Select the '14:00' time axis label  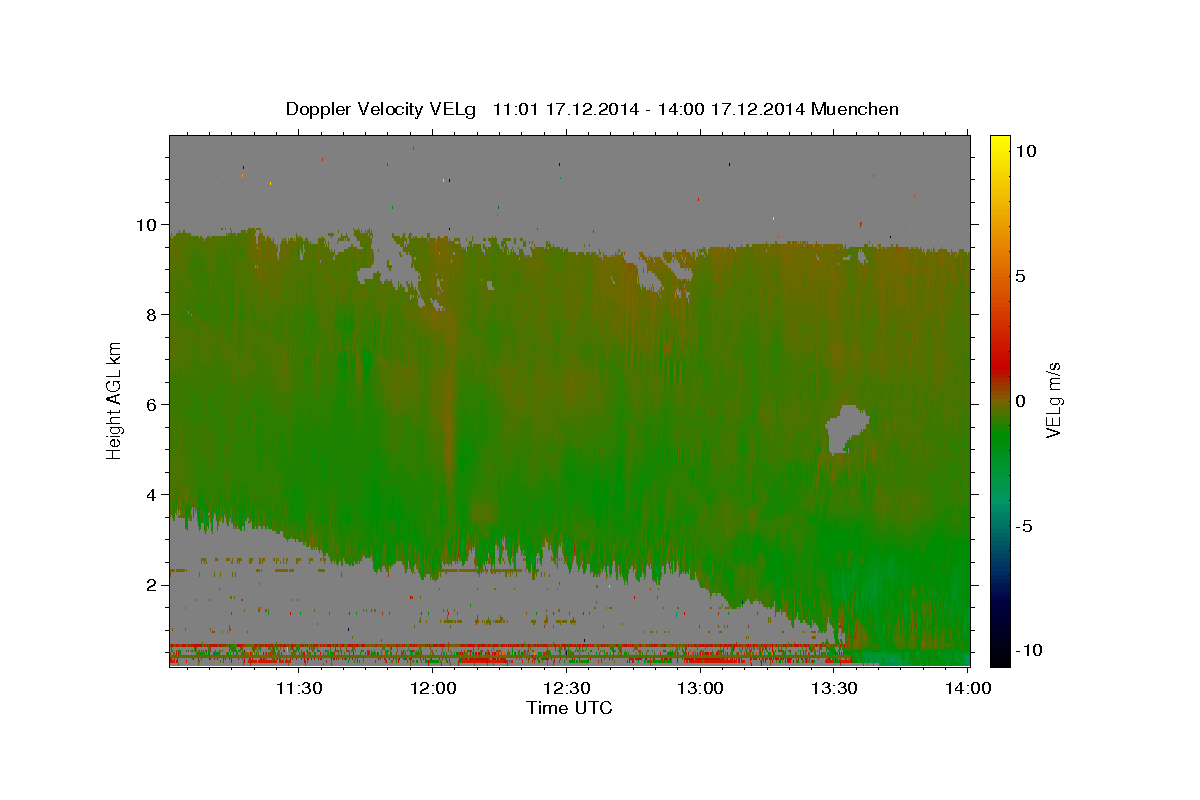pyautogui.click(x=968, y=688)
